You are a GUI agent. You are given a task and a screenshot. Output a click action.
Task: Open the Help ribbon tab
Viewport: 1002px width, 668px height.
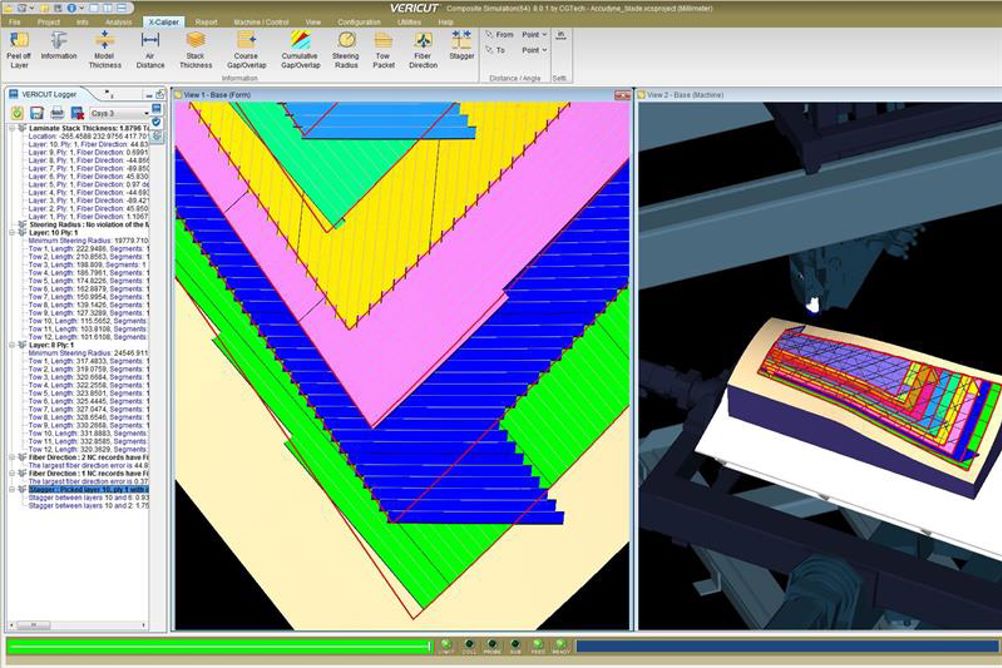click(x=445, y=22)
